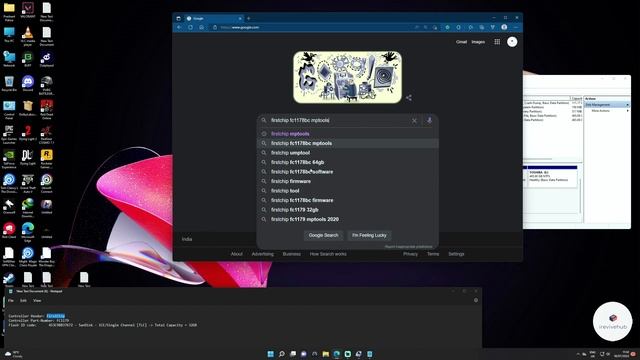Open Notepad File menu
The width and height of the screenshot is (640, 360).
[x=11, y=300]
